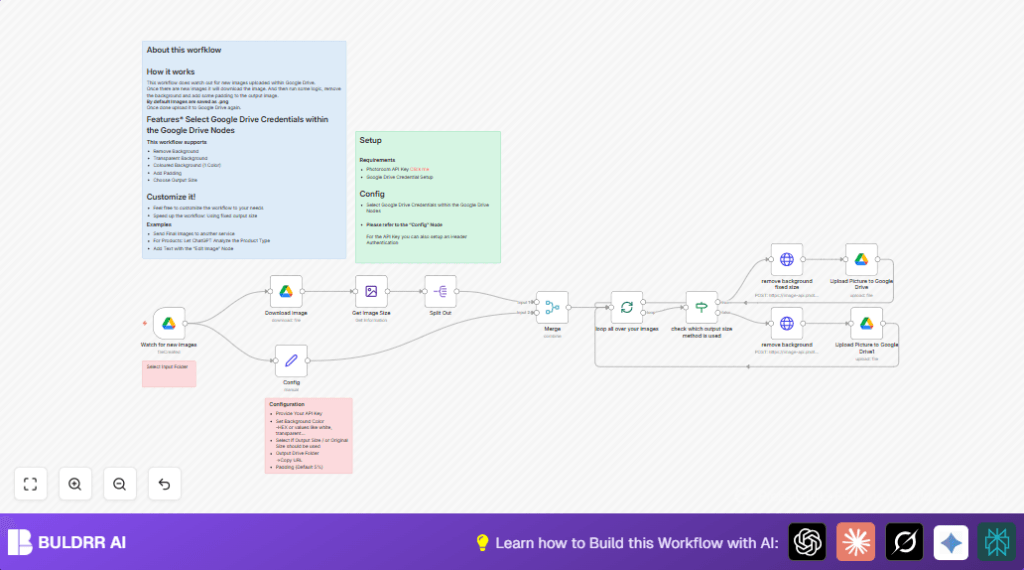Follow the 'Click me' Photoroom API key link
The image size is (1024, 570).
pyautogui.click(x=419, y=169)
